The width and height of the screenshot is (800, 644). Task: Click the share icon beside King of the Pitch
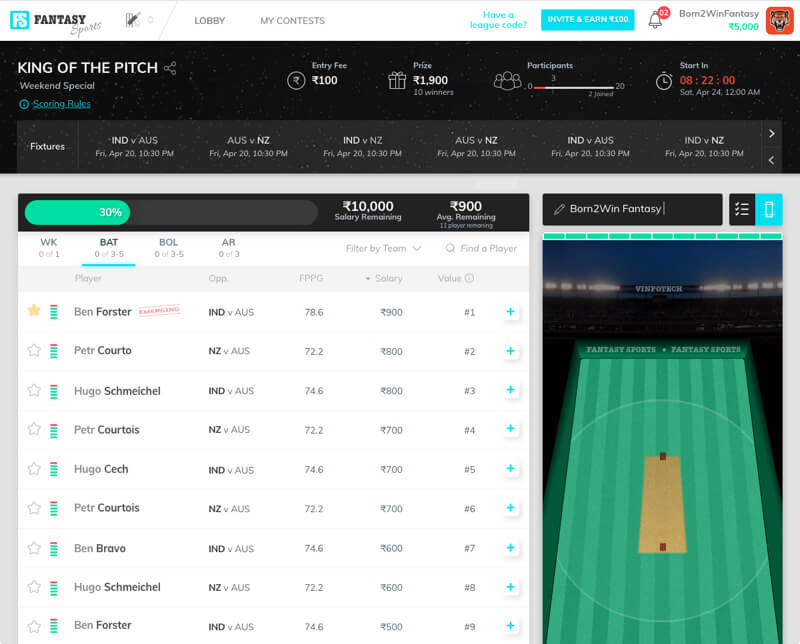tap(170, 69)
